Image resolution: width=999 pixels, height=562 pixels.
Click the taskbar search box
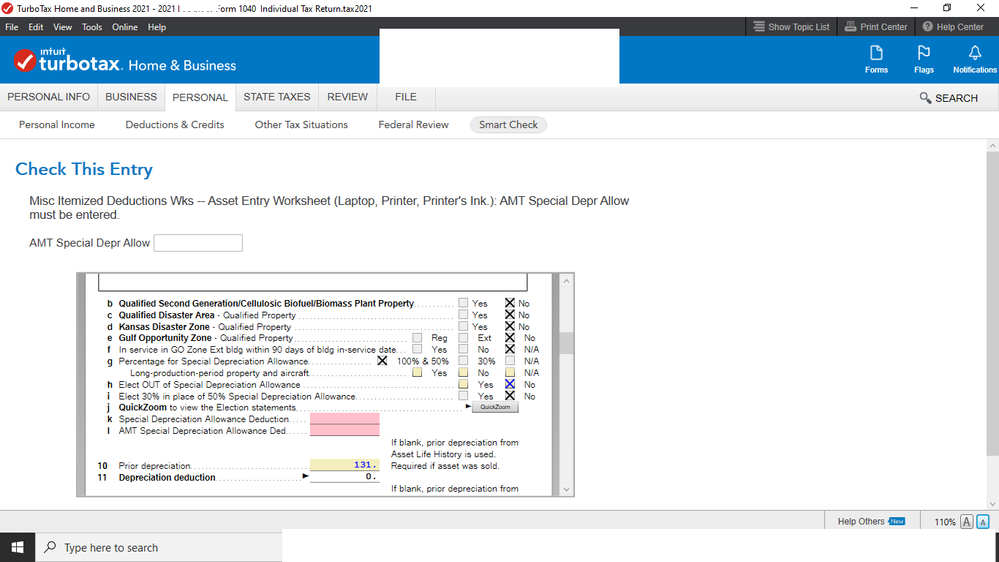pos(159,547)
